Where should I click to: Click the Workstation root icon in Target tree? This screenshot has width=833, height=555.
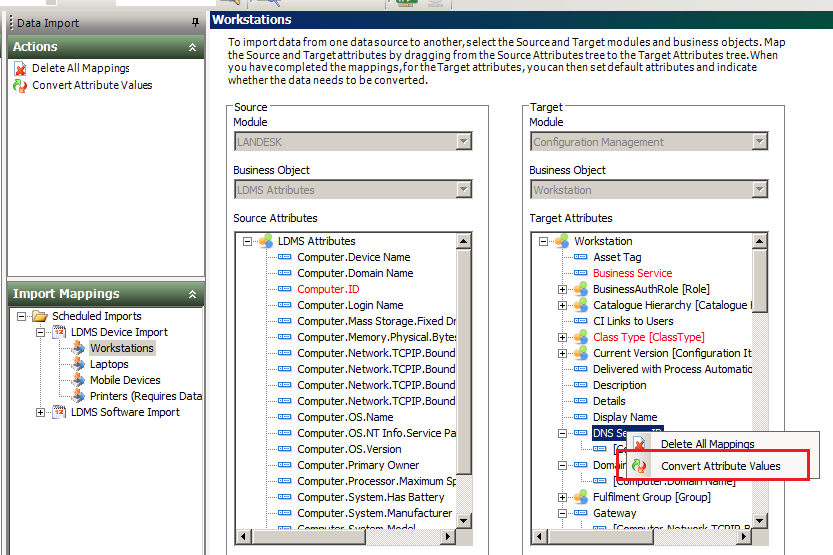pyautogui.click(x=561, y=241)
